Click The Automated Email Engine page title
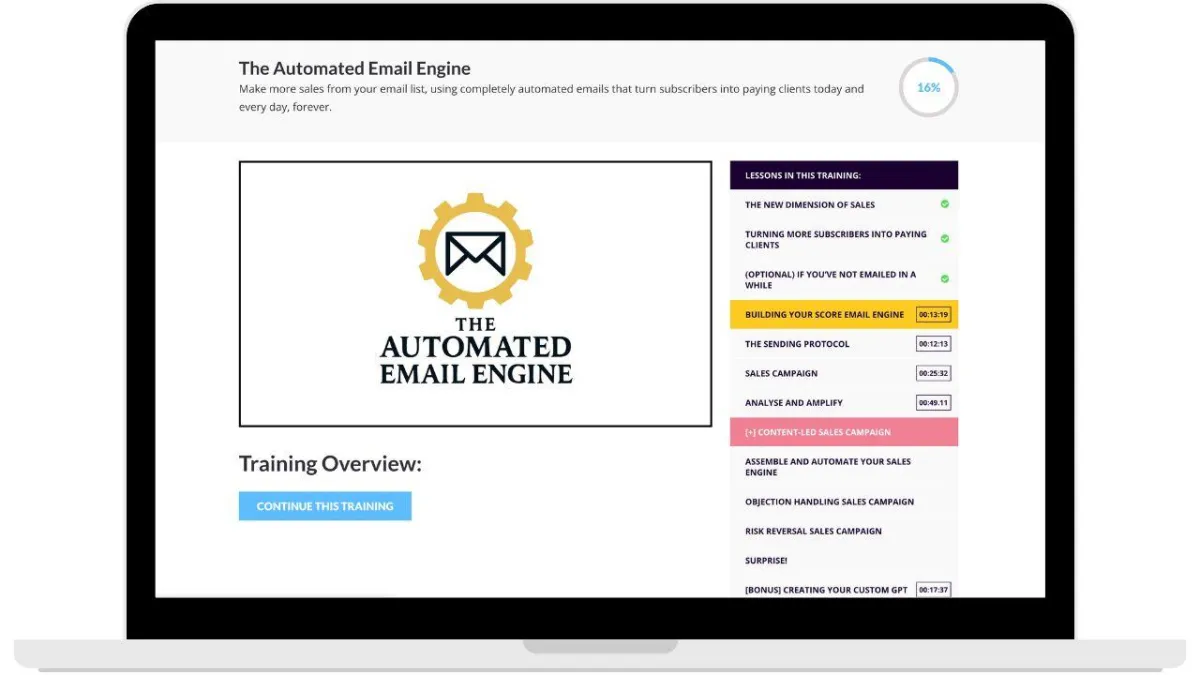 [355, 68]
